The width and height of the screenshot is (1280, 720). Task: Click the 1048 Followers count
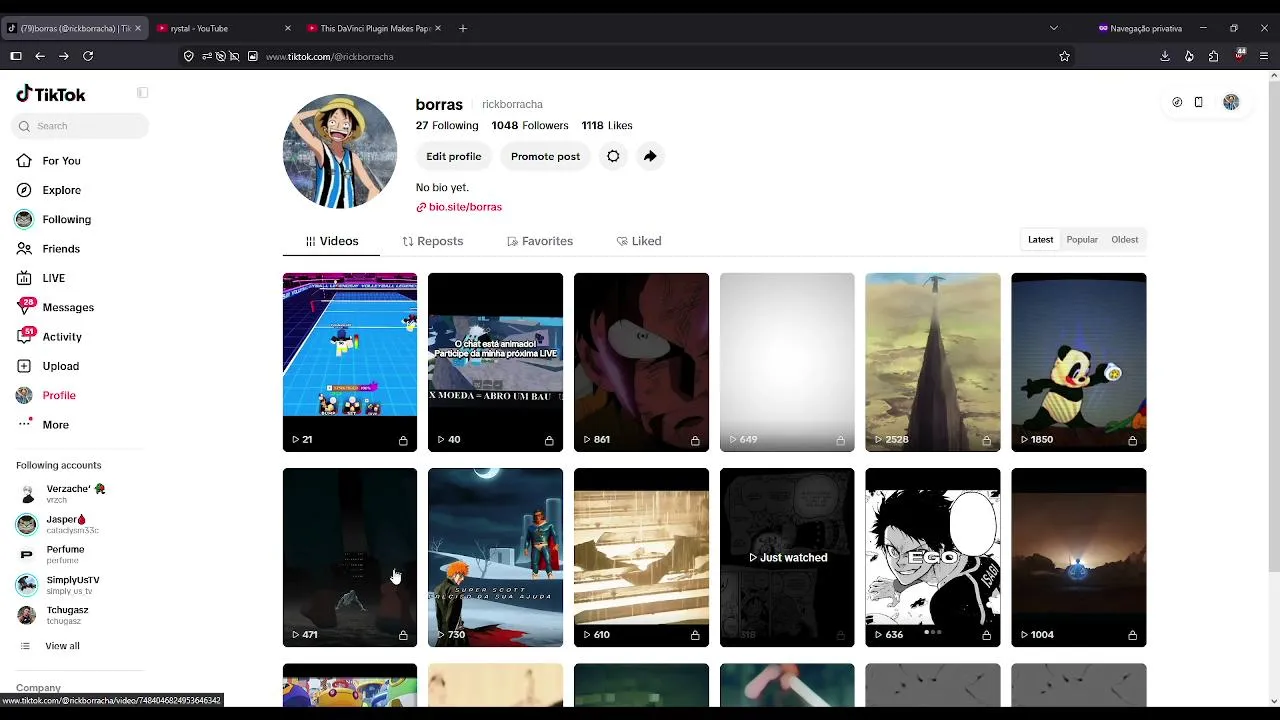530,126
